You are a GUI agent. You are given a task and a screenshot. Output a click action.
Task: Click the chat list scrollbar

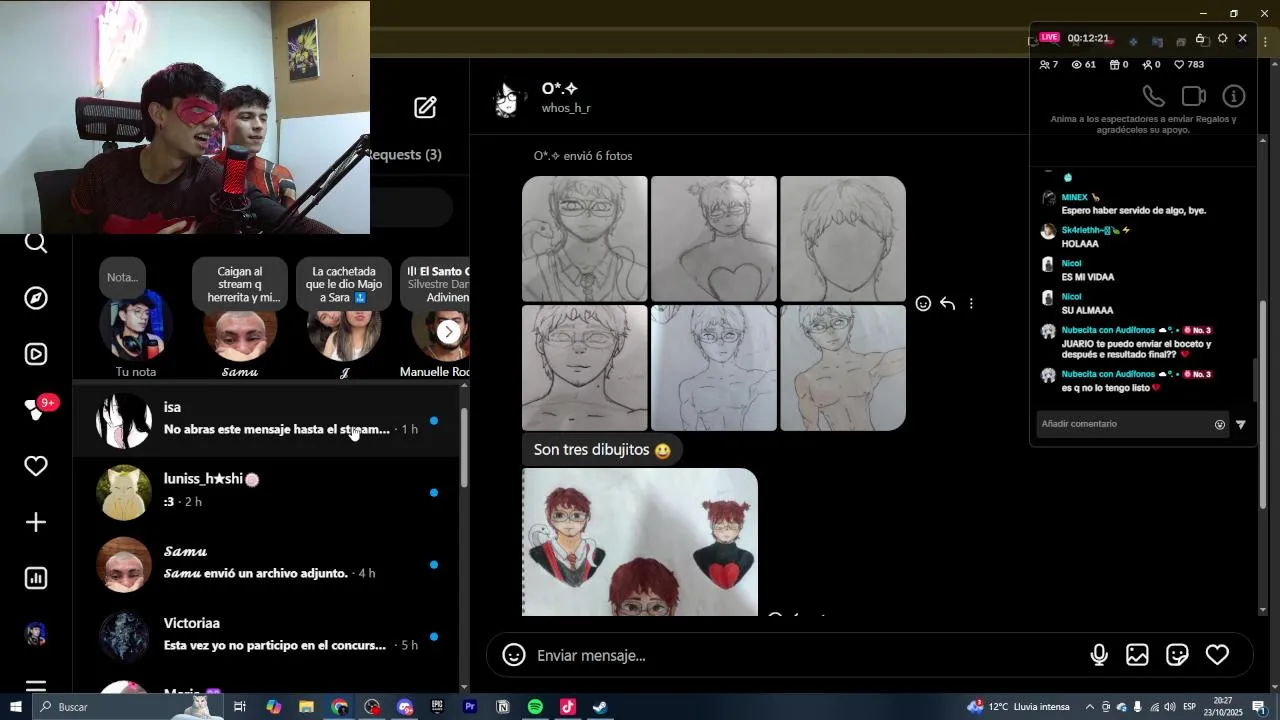click(x=464, y=449)
